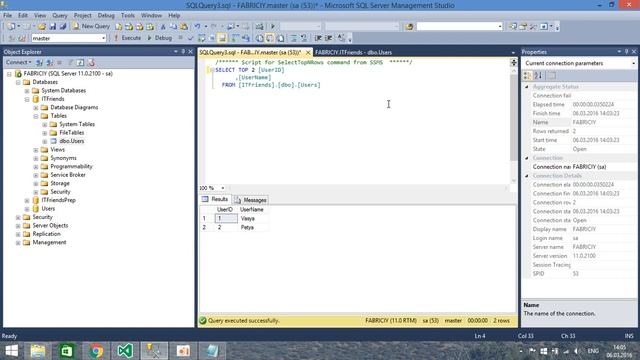640x360 pixels.
Task: Click the Execute button
Action: tap(127, 38)
